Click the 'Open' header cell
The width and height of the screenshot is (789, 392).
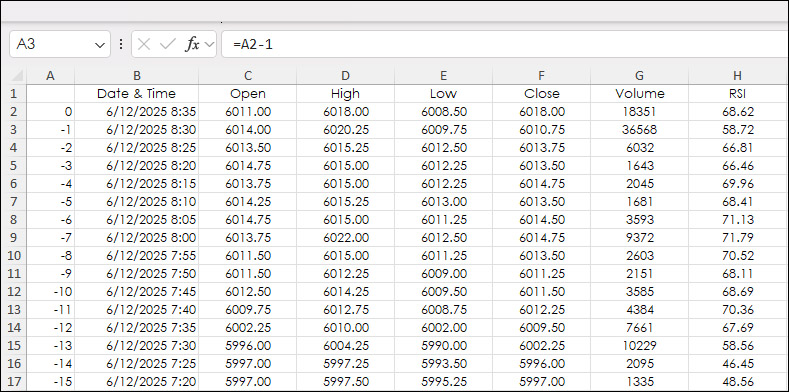[x=248, y=94]
